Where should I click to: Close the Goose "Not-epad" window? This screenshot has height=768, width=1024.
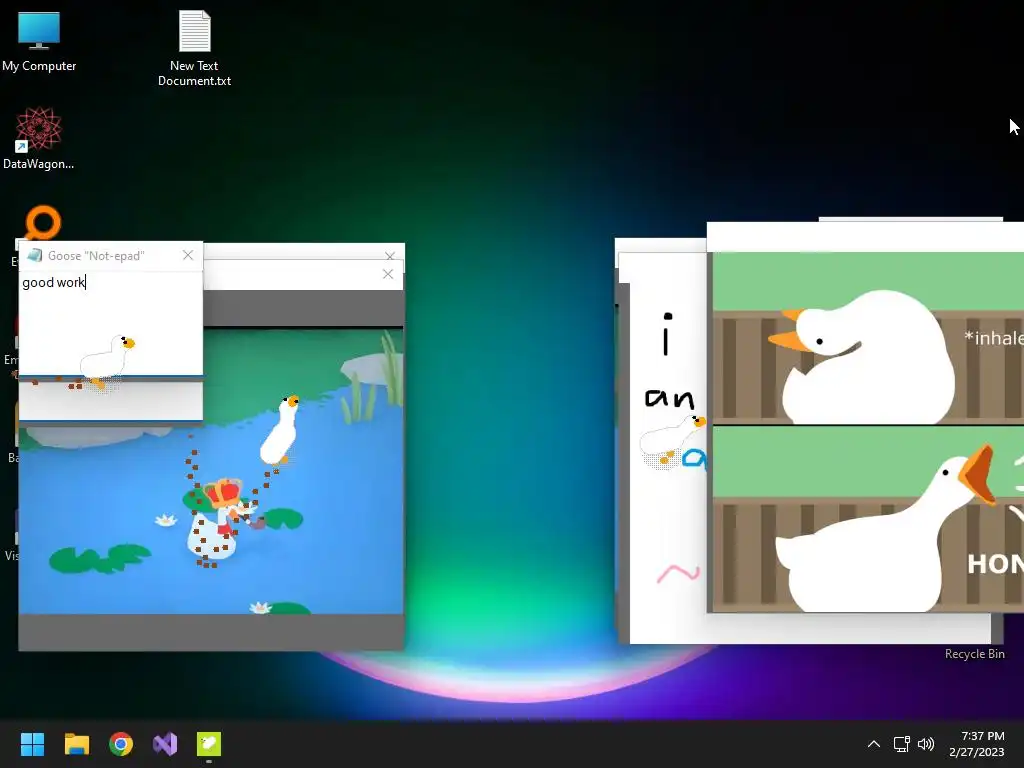click(188, 255)
